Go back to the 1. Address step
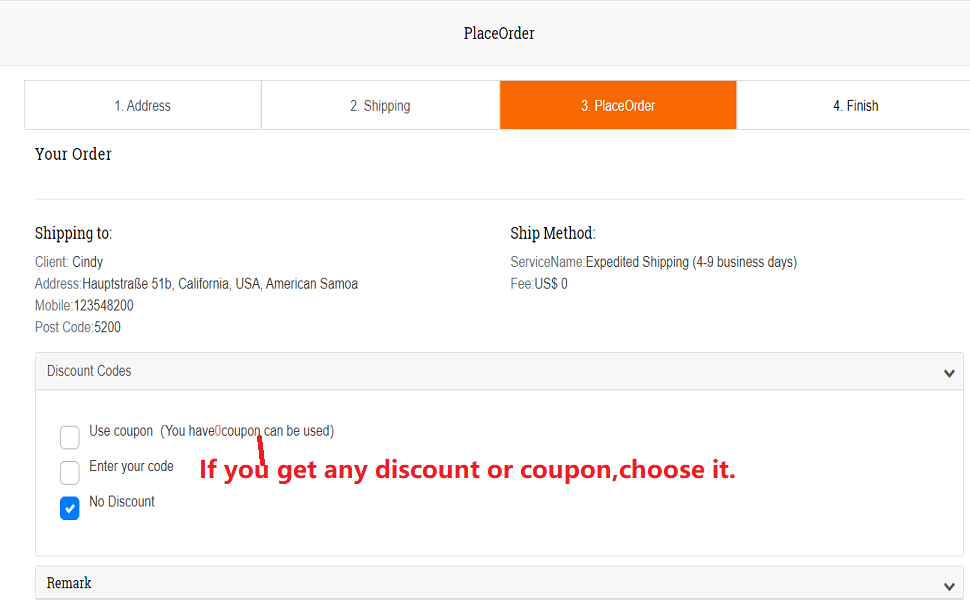The height and width of the screenshot is (600, 970). [142, 106]
